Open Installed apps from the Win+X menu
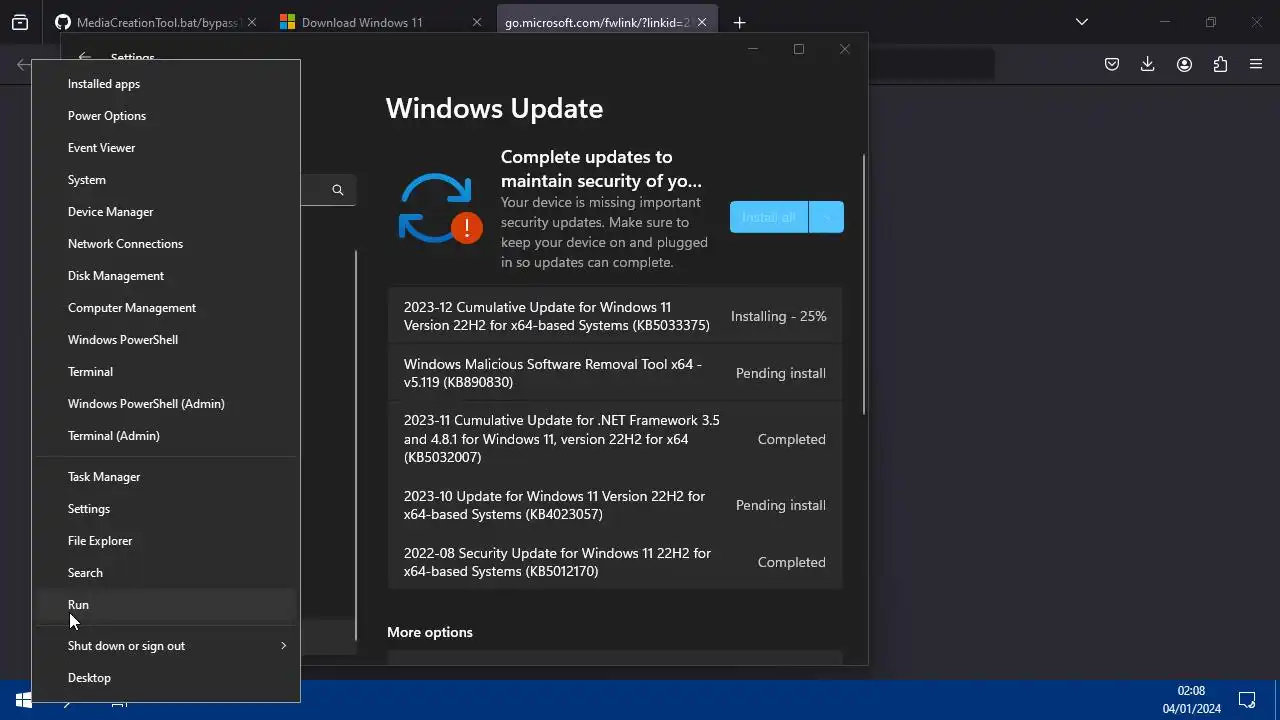1280x720 pixels. click(166, 84)
